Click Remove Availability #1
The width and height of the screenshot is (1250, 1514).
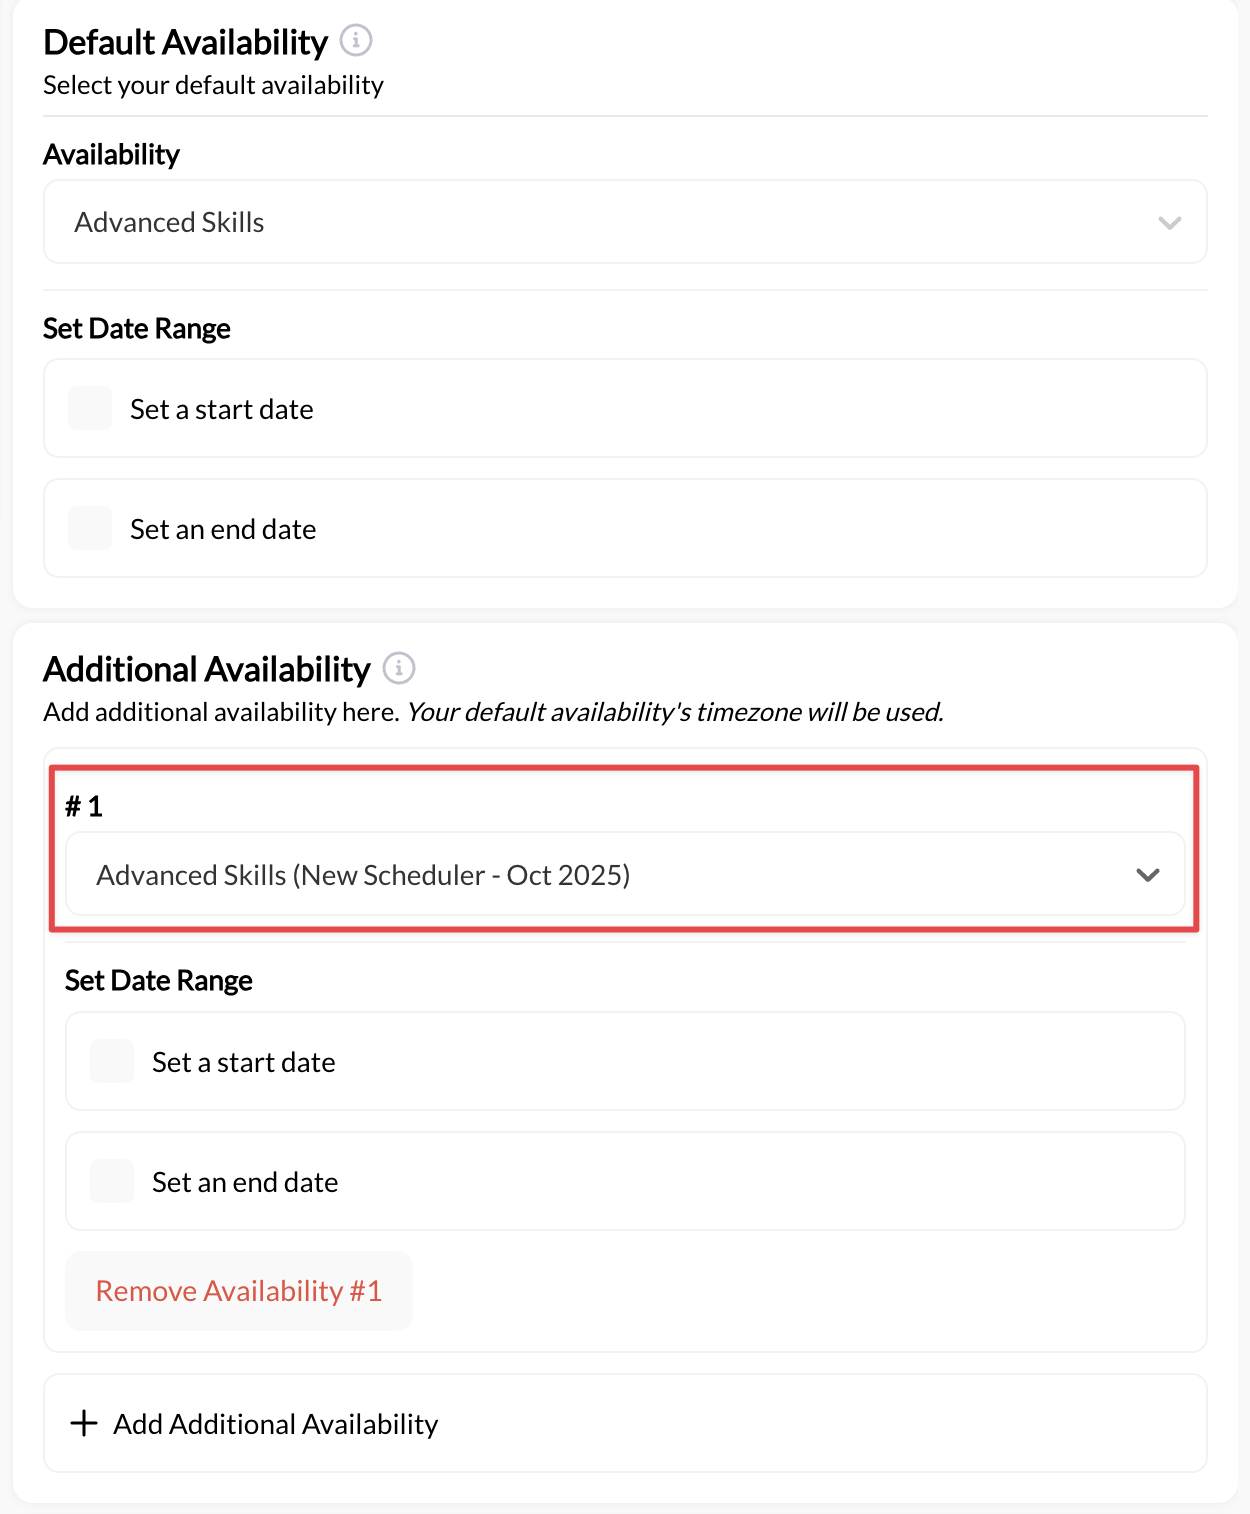[238, 1290]
